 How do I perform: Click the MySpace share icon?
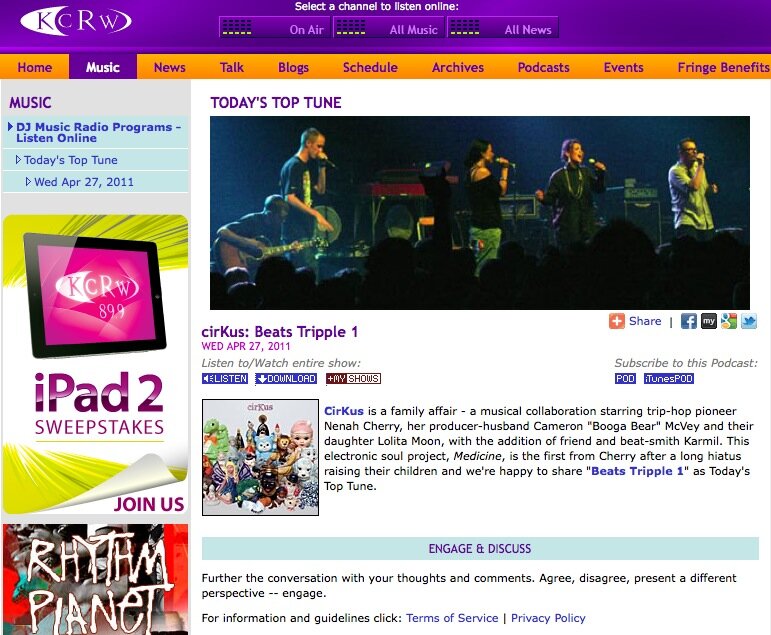pyautogui.click(x=708, y=321)
